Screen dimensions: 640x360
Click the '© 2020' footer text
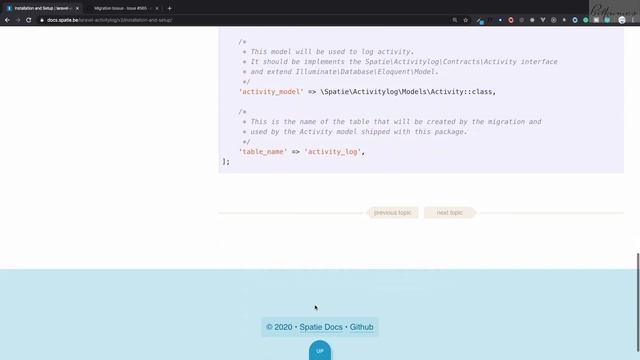click(279, 327)
